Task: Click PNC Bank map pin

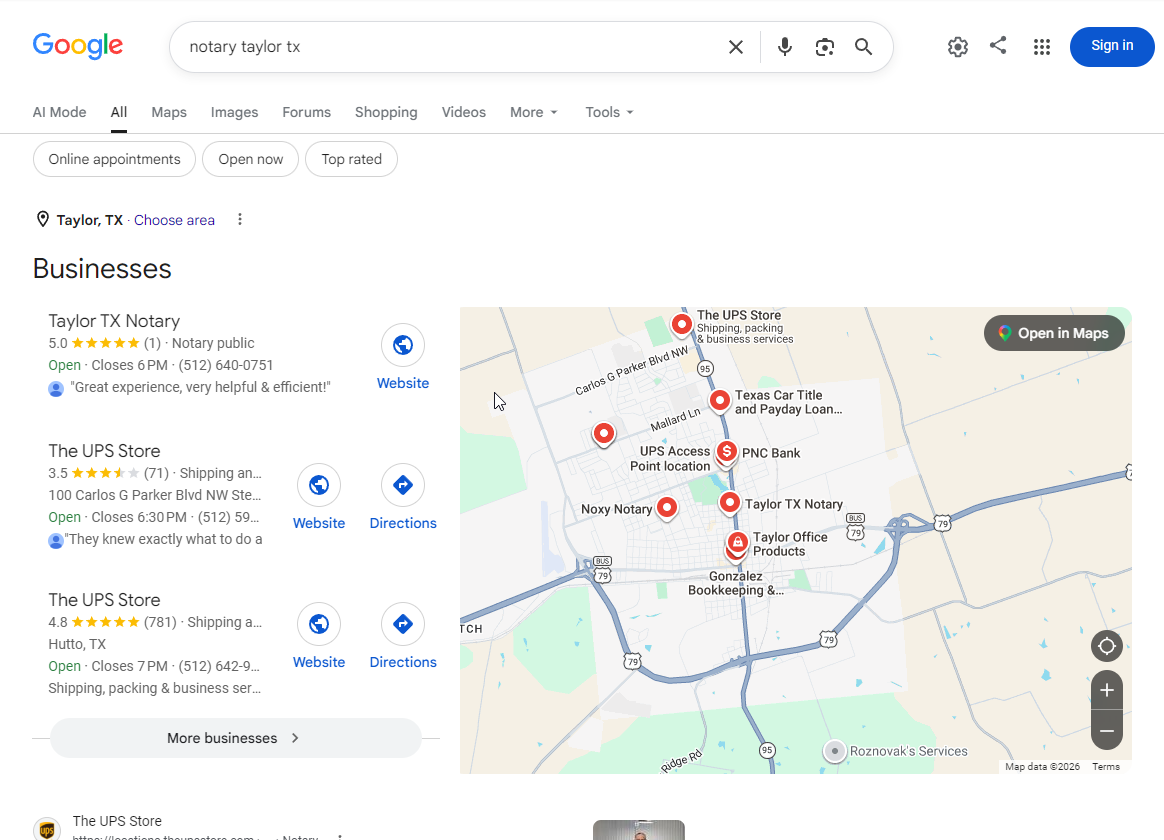Action: (x=727, y=452)
